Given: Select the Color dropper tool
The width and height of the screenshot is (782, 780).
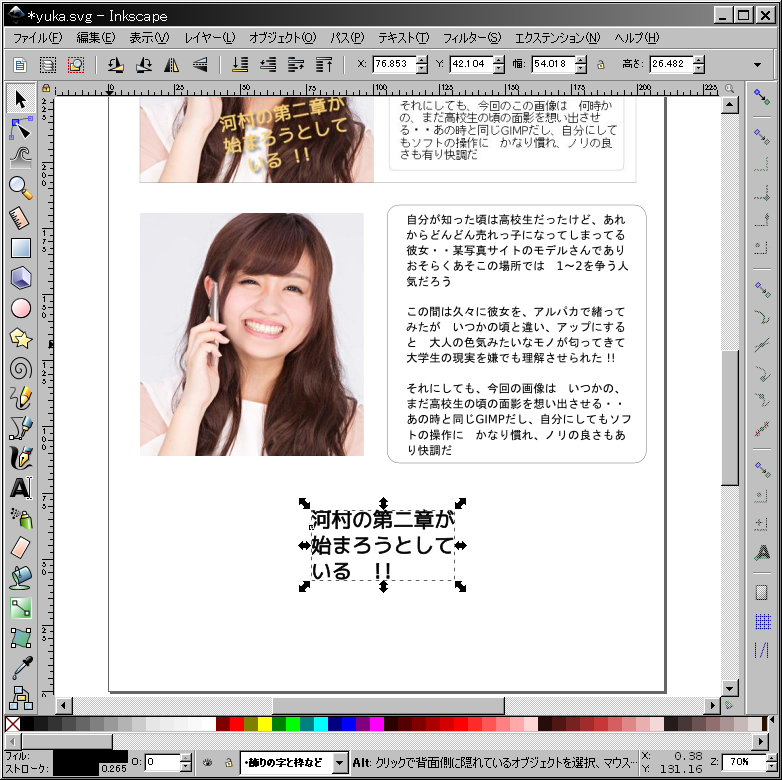Looking at the screenshot, I should pyautogui.click(x=20, y=668).
